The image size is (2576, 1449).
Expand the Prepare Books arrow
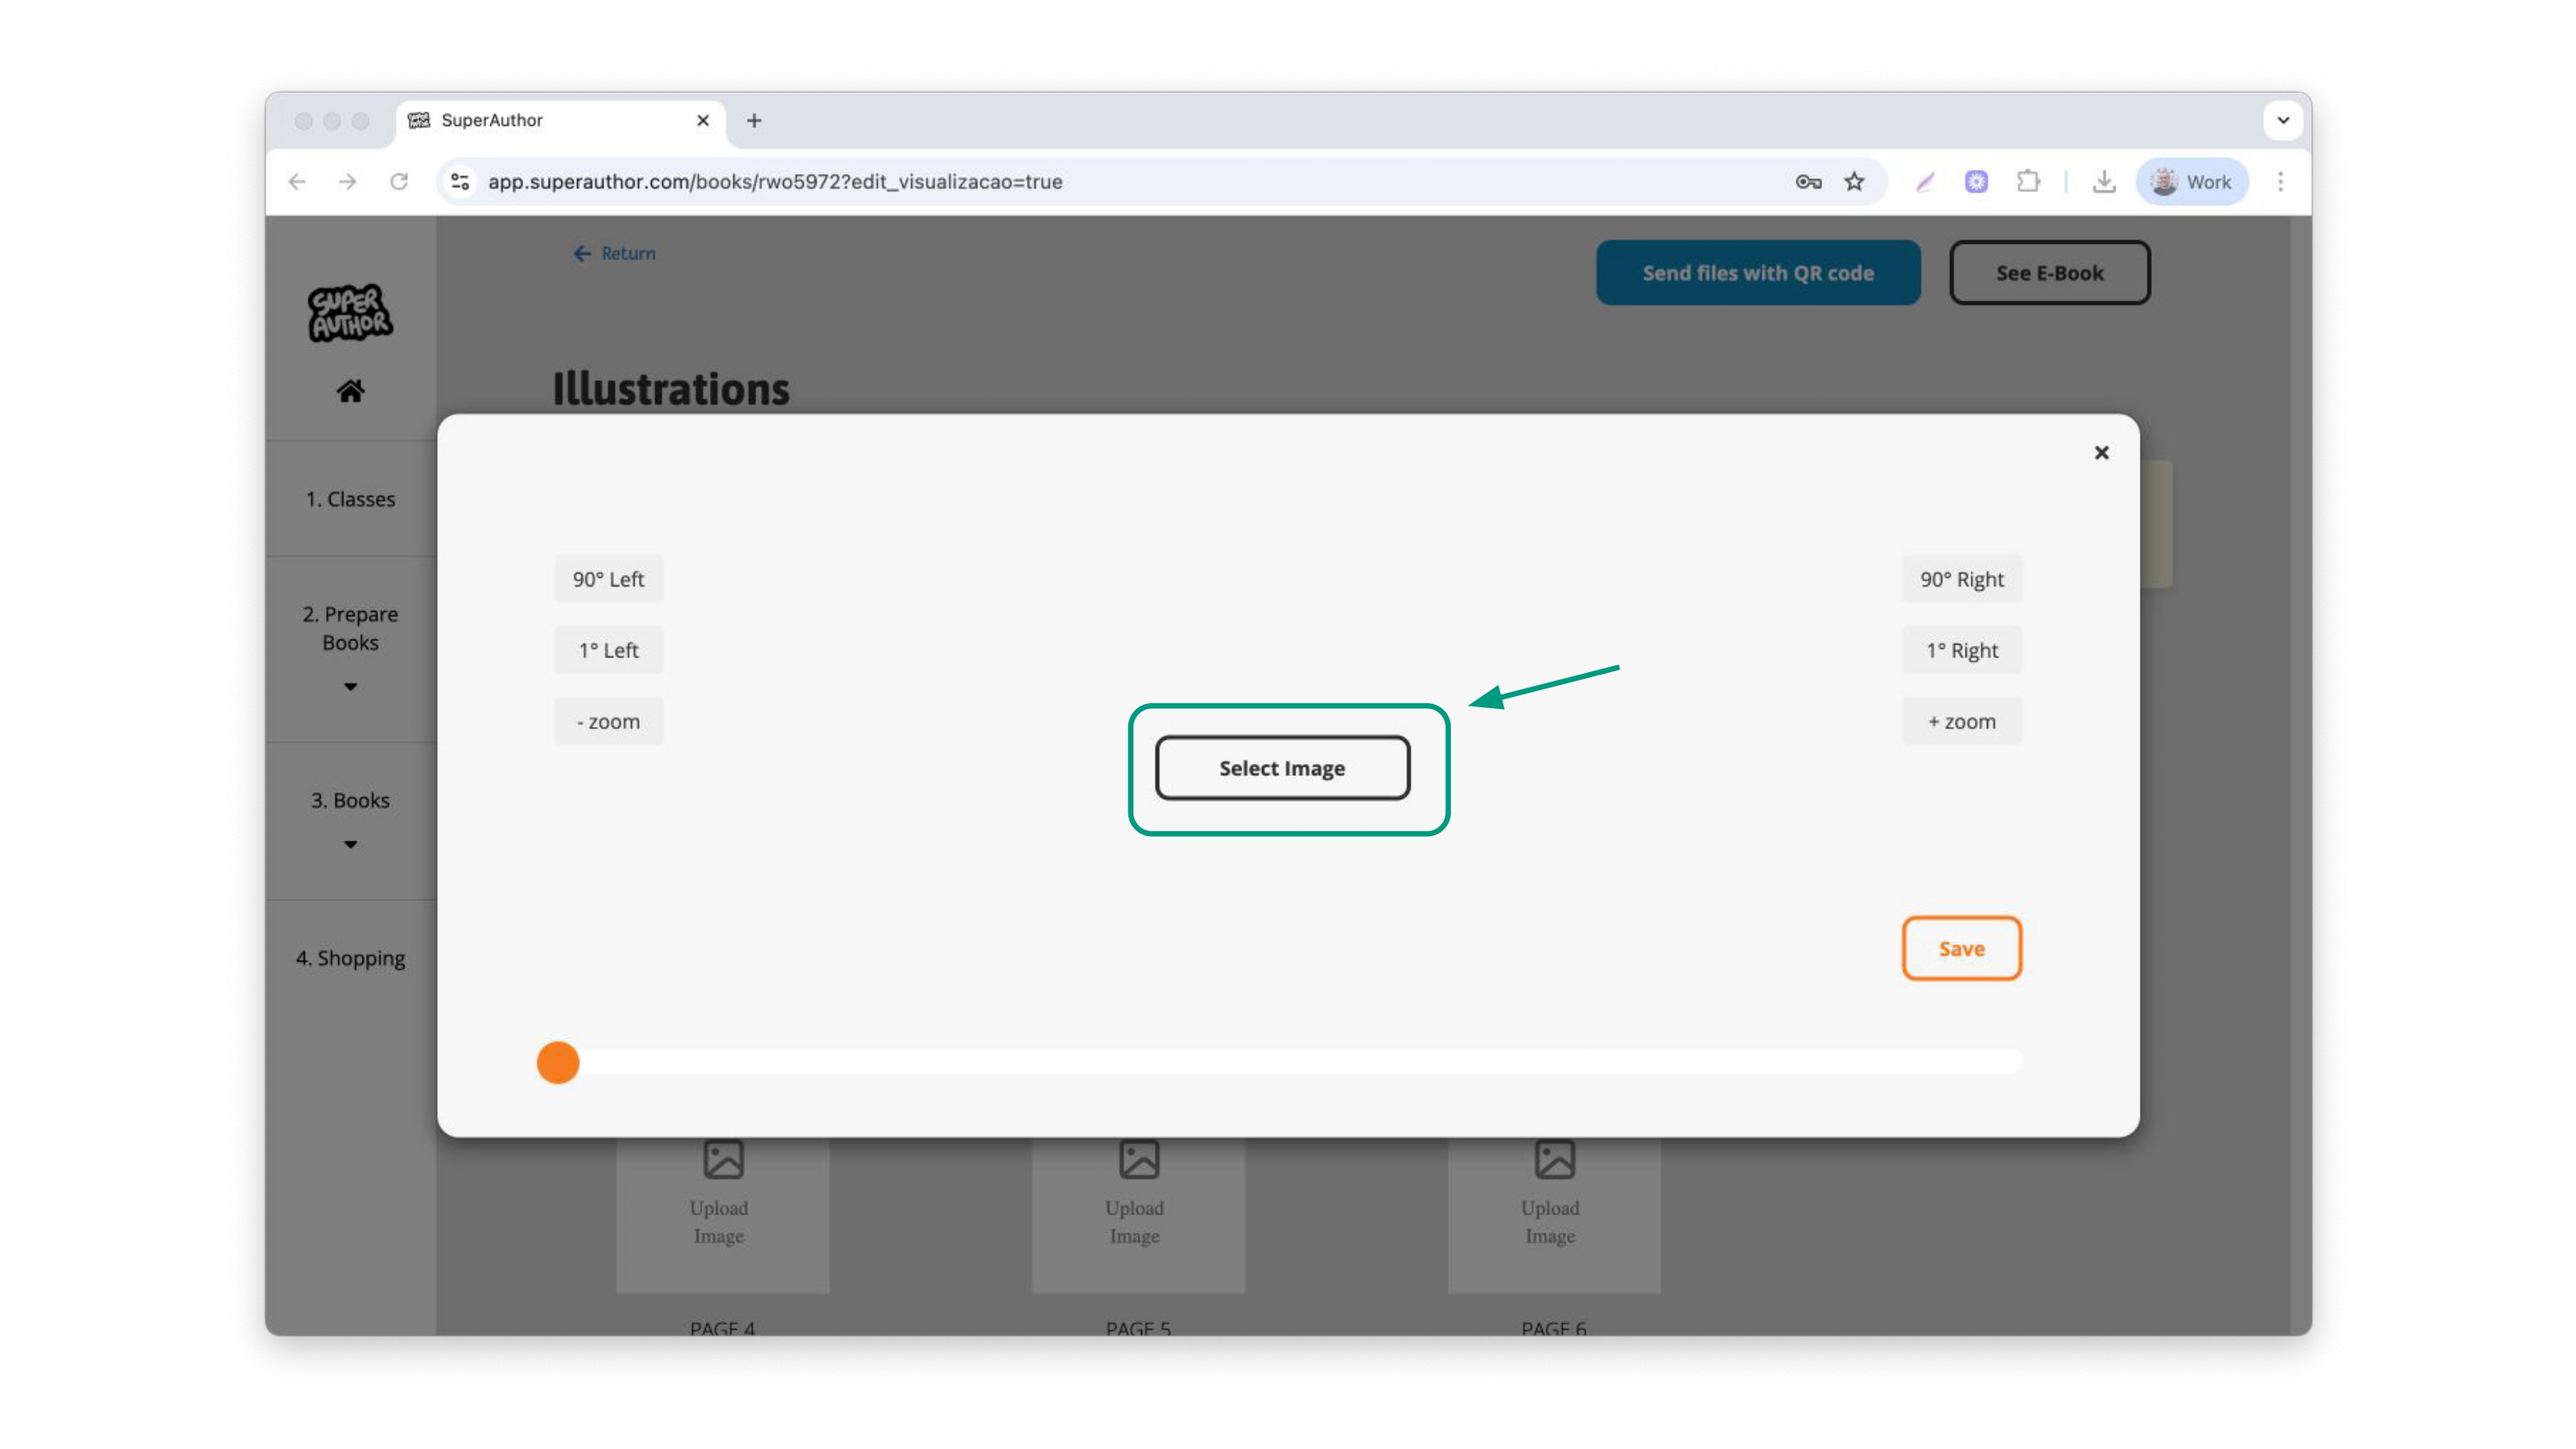pos(350,687)
